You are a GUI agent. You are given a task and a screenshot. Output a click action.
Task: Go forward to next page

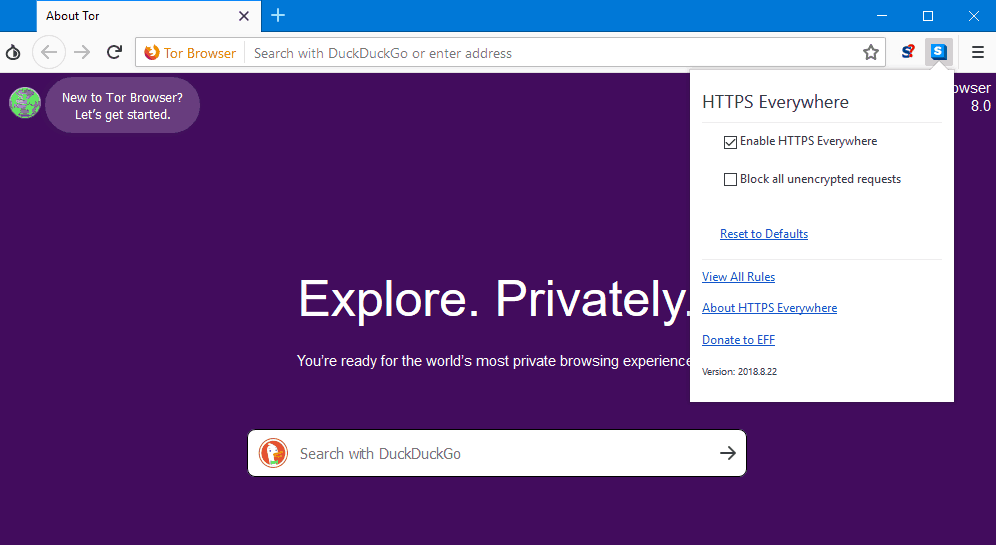coord(82,52)
